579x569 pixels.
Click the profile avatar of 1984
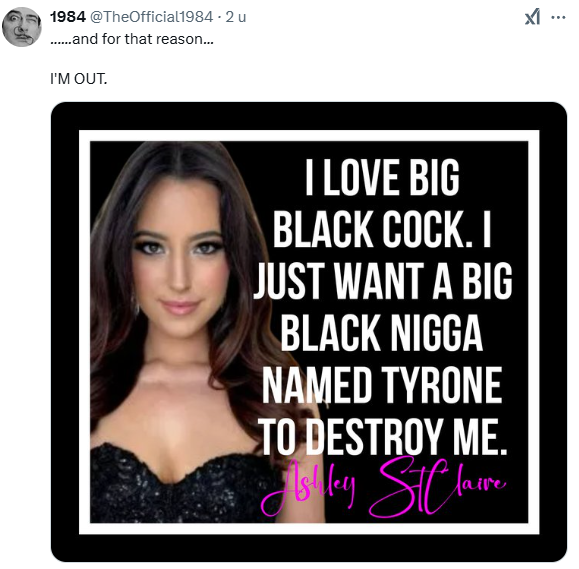pos(21,27)
